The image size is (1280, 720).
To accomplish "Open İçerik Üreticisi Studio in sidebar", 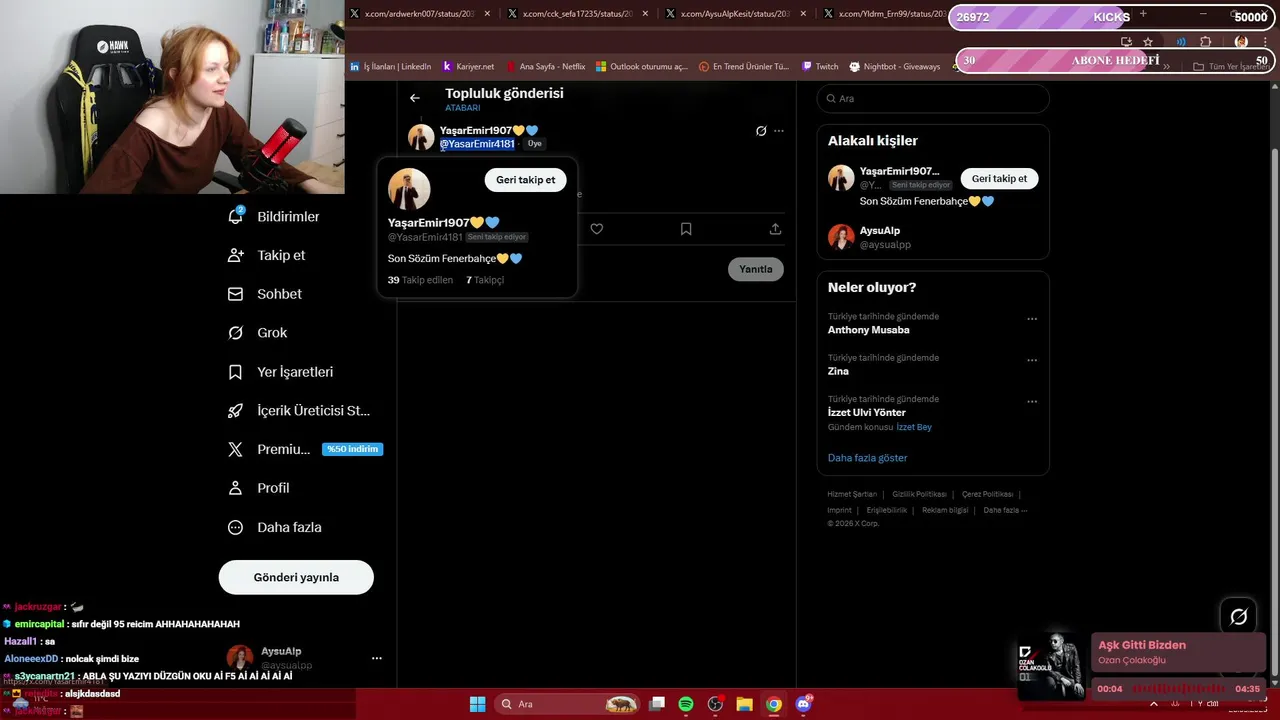I will (300, 410).
